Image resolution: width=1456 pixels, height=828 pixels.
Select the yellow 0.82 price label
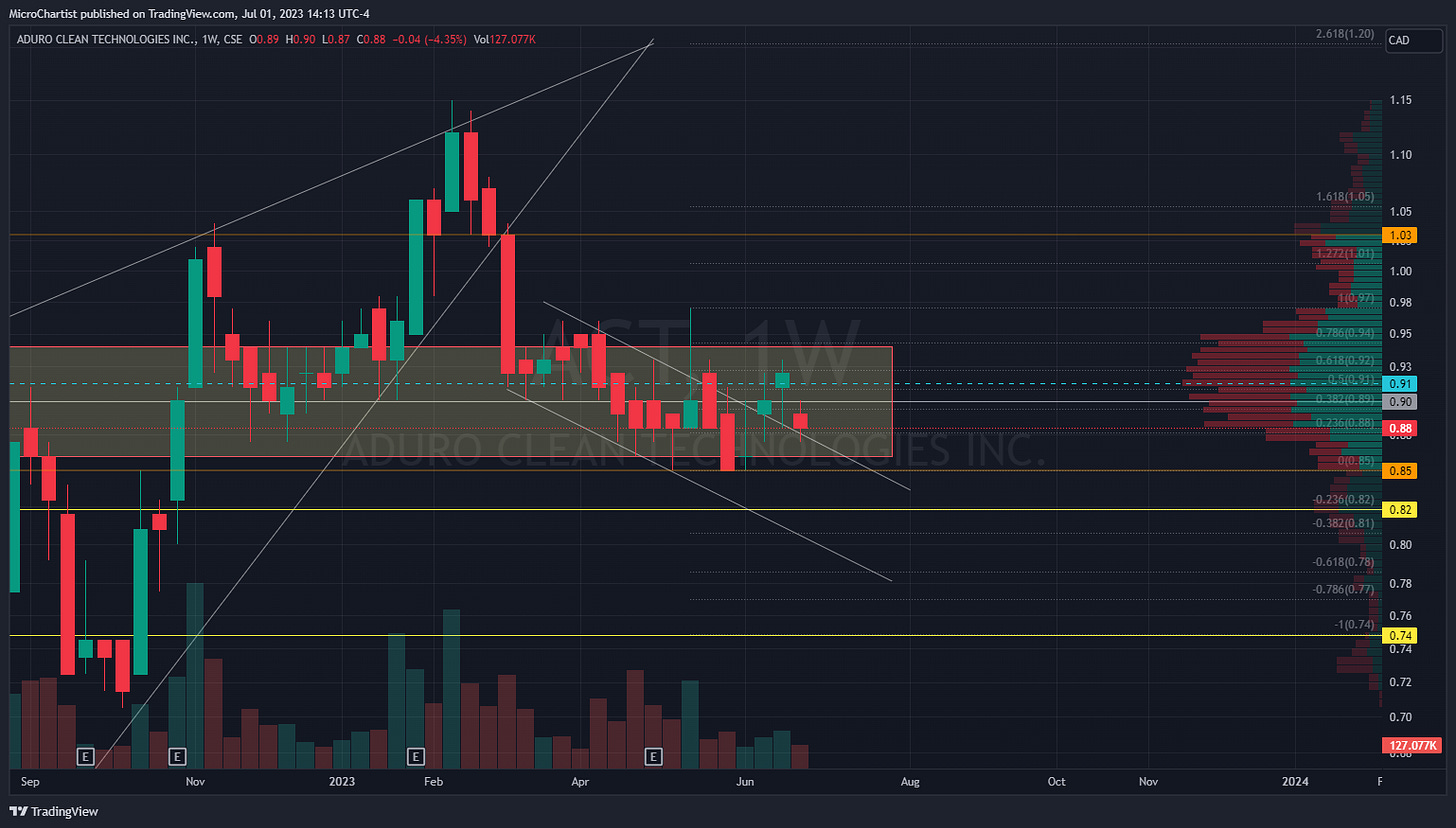click(x=1398, y=510)
